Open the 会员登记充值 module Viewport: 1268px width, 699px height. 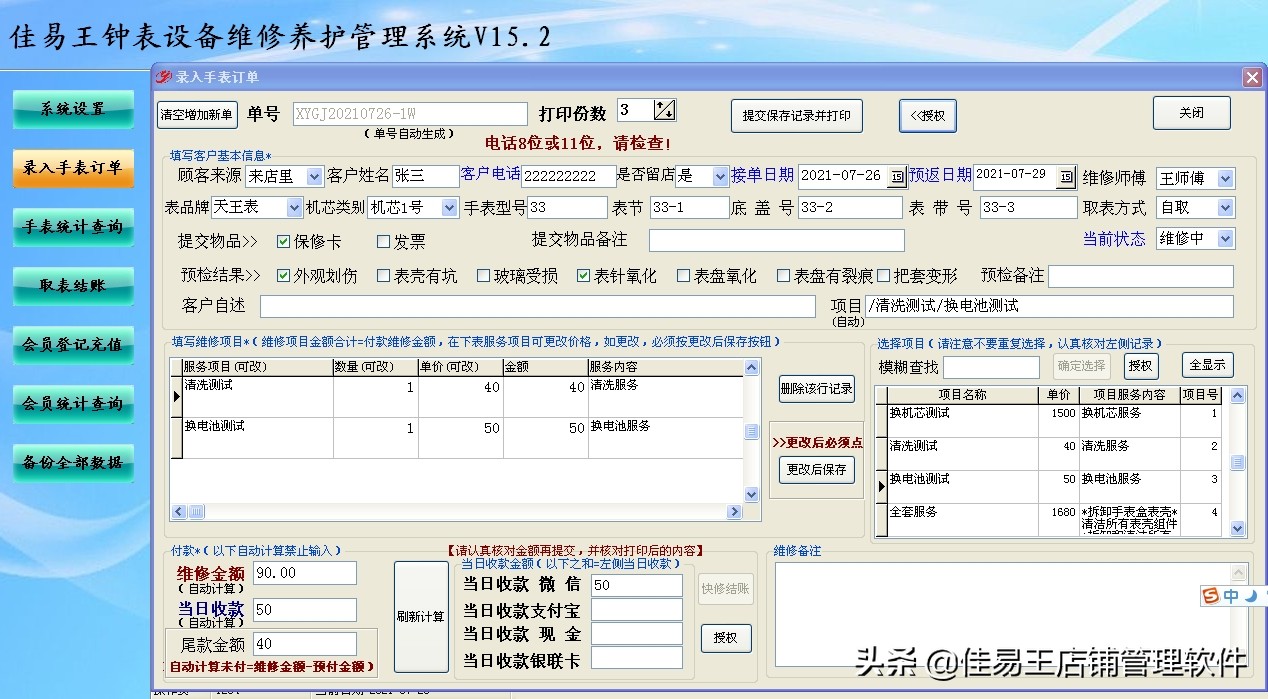click(x=73, y=345)
